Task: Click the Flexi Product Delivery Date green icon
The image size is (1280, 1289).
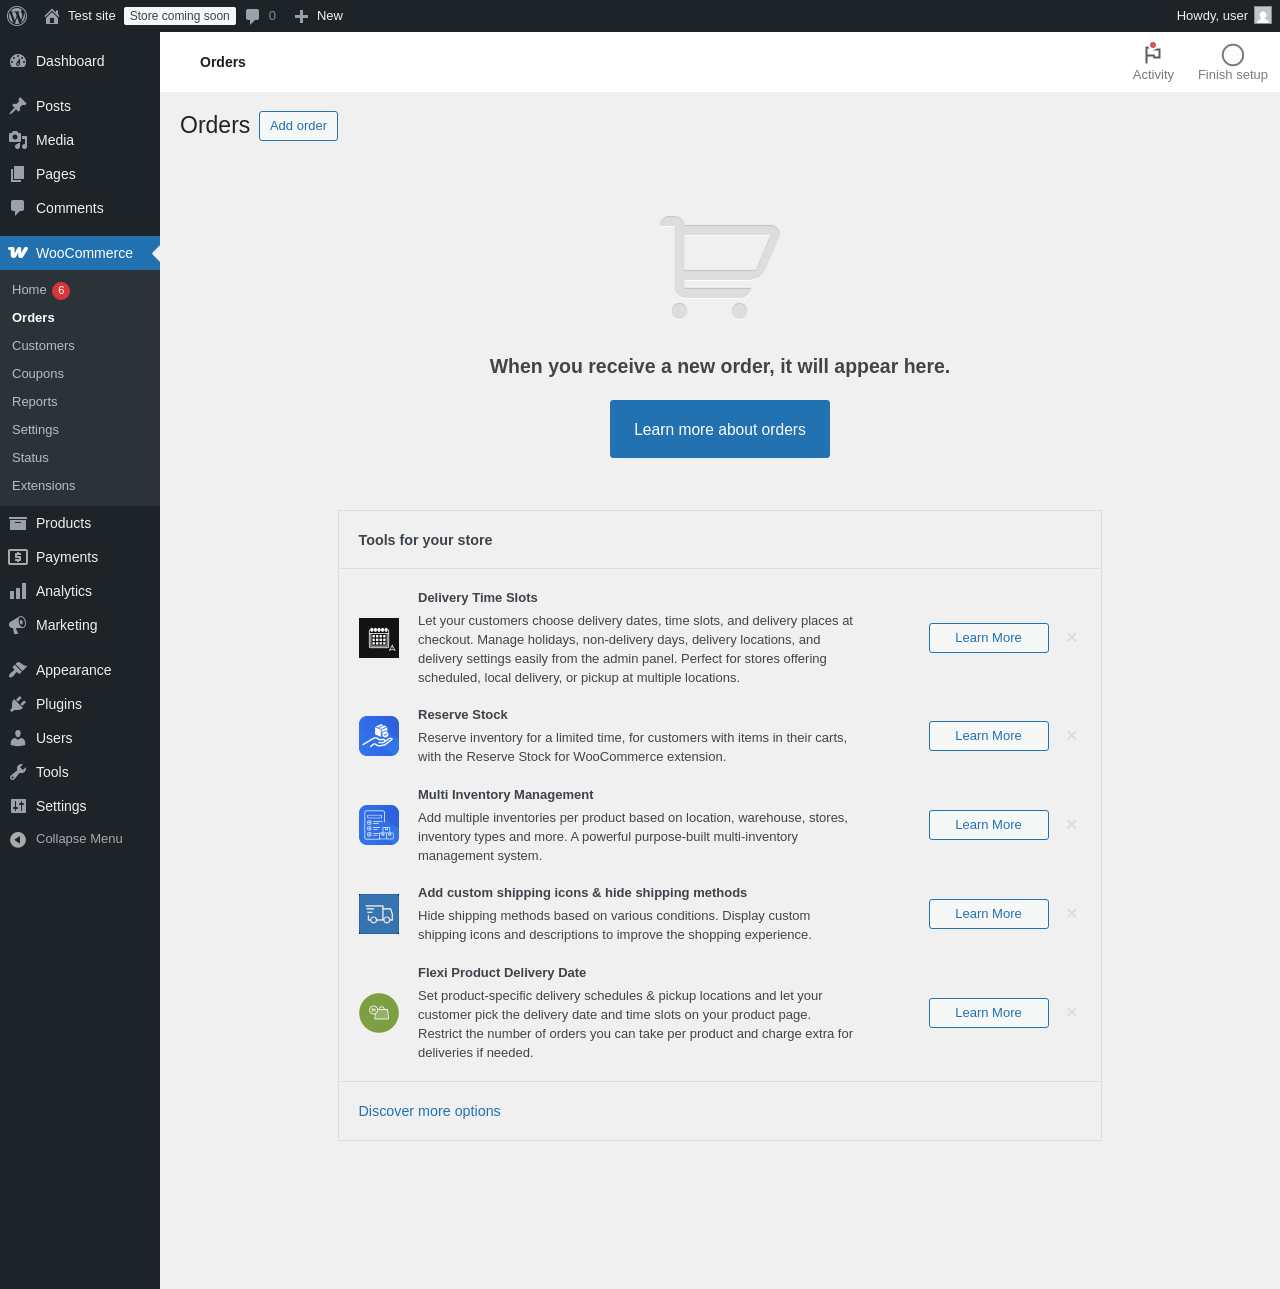Action: [379, 1013]
